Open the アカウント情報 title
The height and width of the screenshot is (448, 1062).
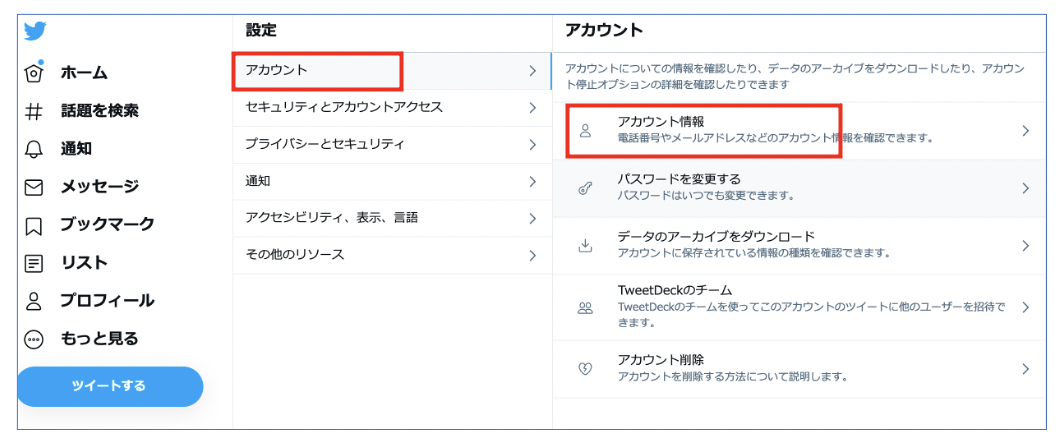(x=661, y=123)
